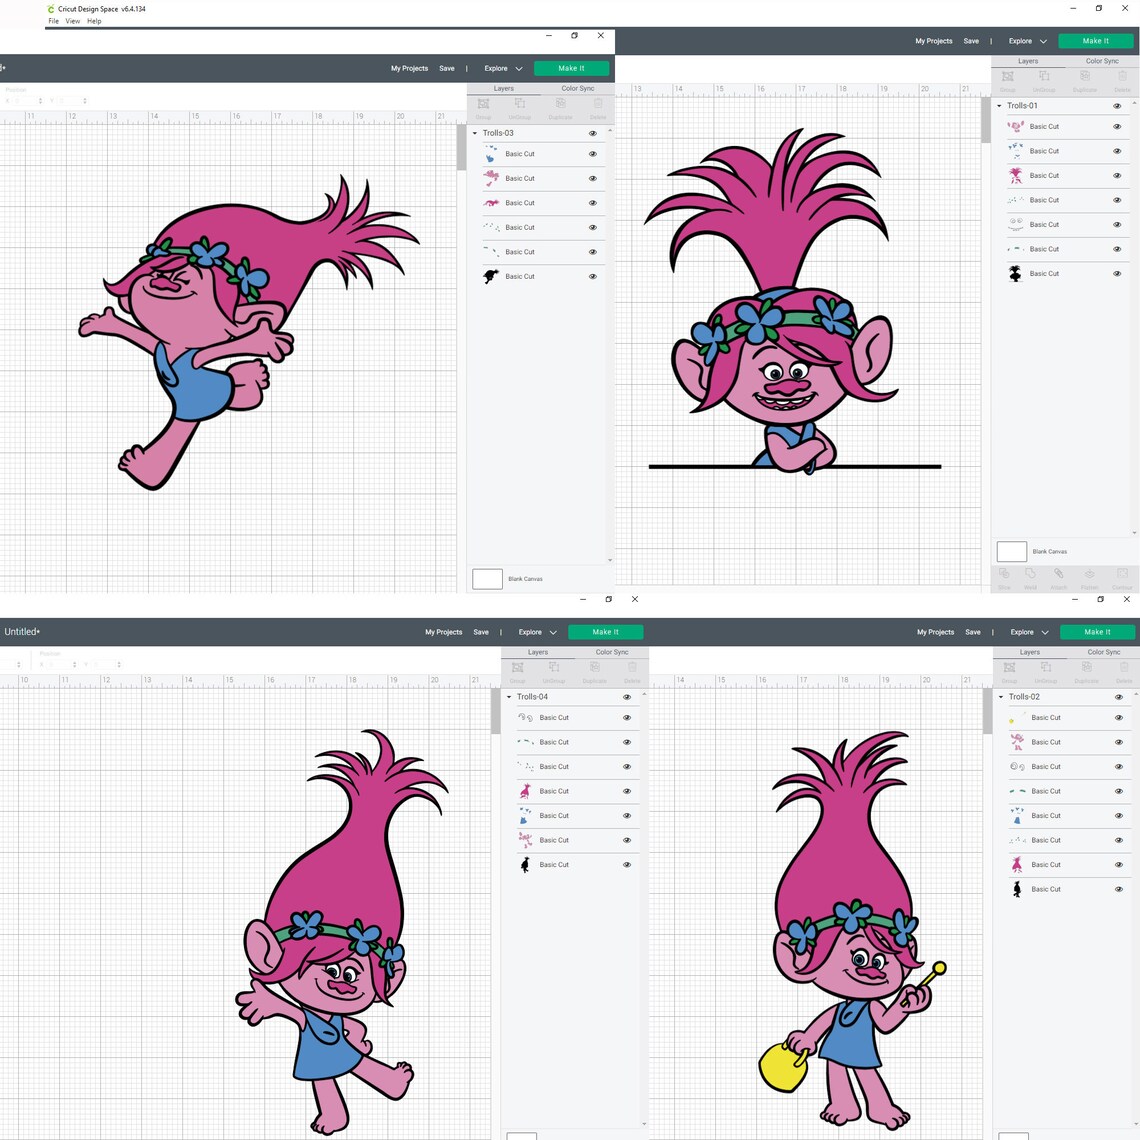Click Duplicate icon in Trolls-02 layers panel

point(1086,668)
